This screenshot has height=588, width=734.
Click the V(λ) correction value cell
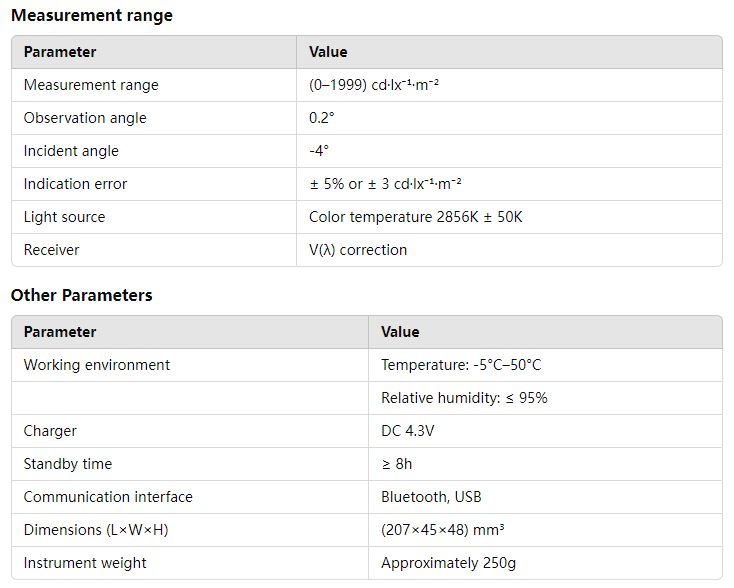click(x=358, y=250)
